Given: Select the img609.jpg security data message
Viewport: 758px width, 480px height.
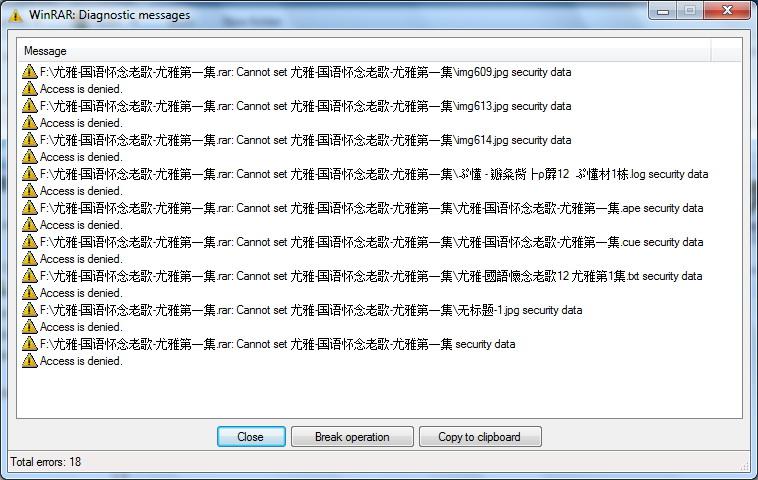Looking at the screenshot, I should (x=306, y=72).
